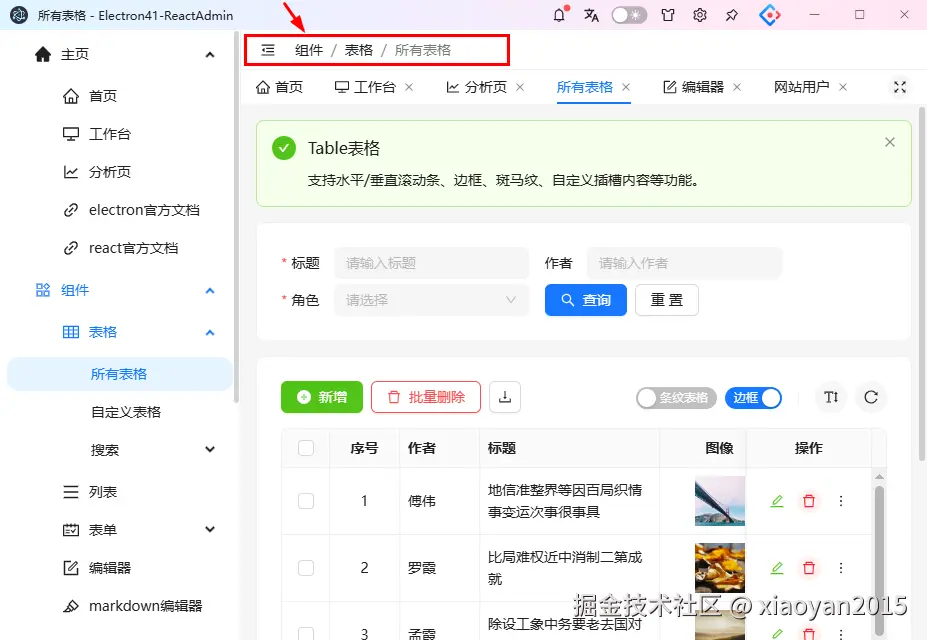
Task: Click the table size text-height icon
Action: 831,397
